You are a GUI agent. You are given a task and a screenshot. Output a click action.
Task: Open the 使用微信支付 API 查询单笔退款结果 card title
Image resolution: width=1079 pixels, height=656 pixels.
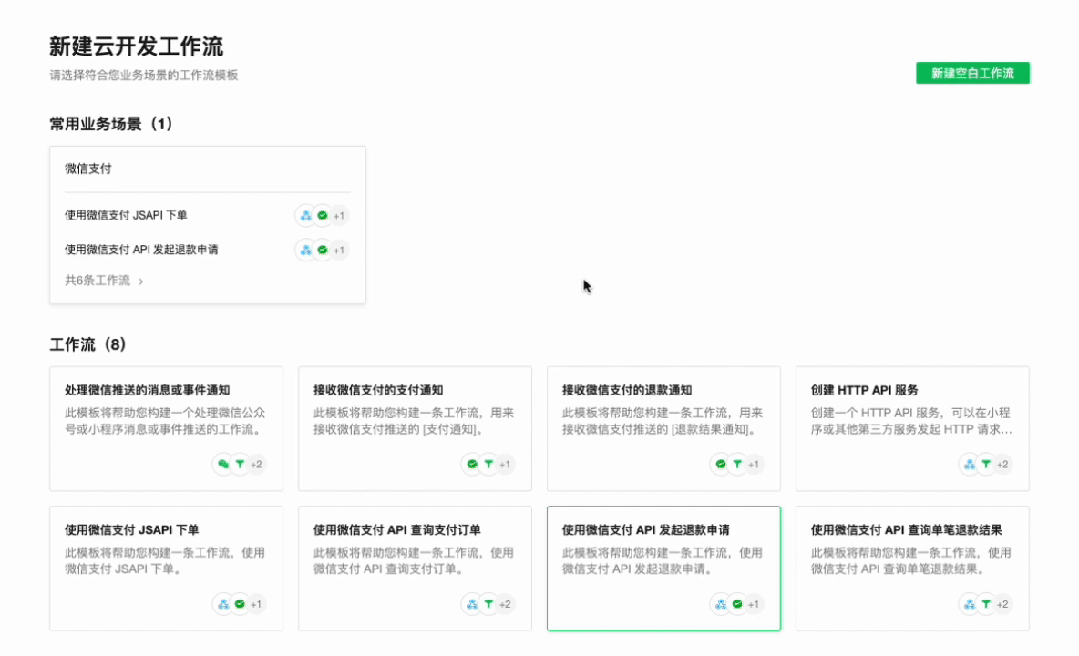click(906, 530)
